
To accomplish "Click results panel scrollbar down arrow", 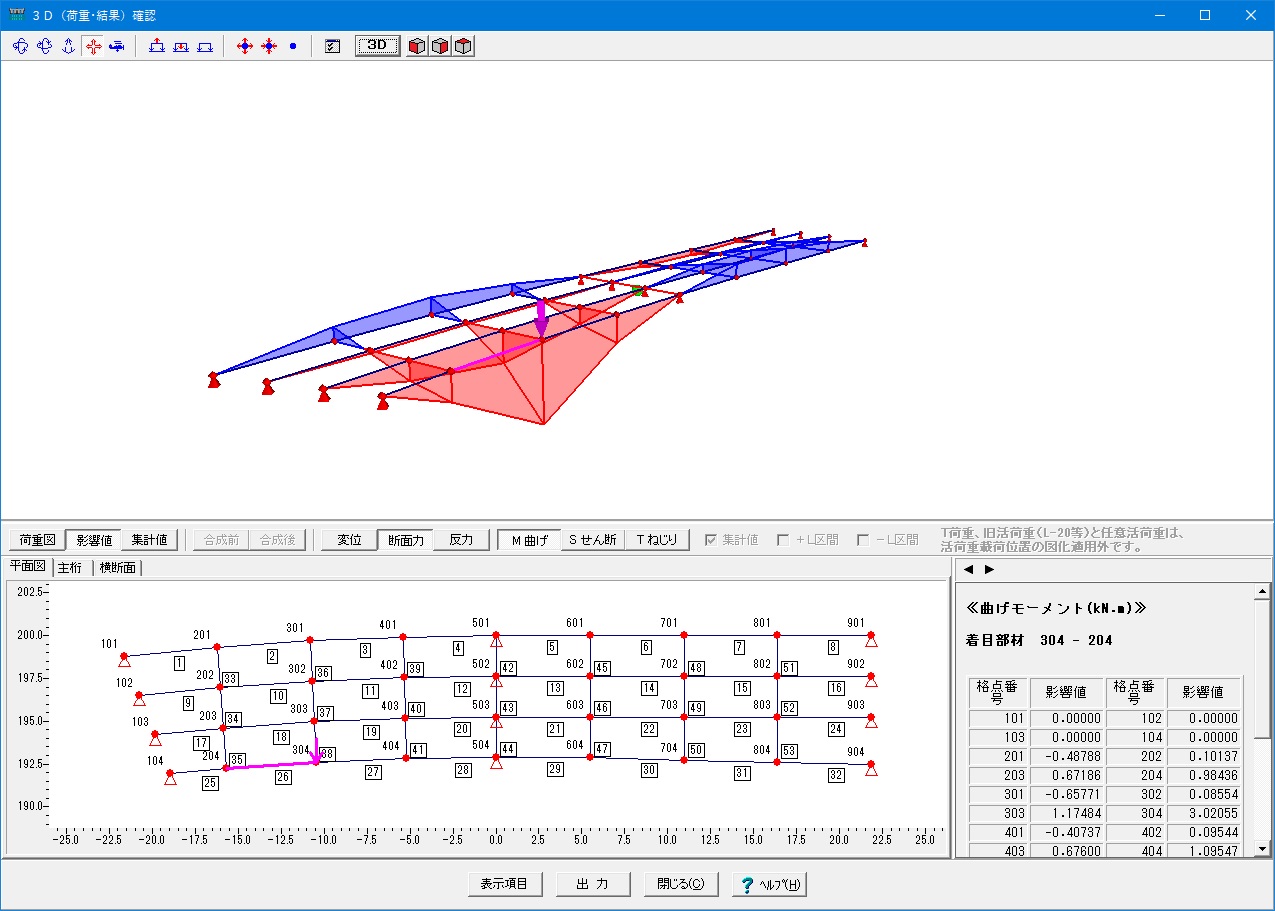I will click(1262, 849).
